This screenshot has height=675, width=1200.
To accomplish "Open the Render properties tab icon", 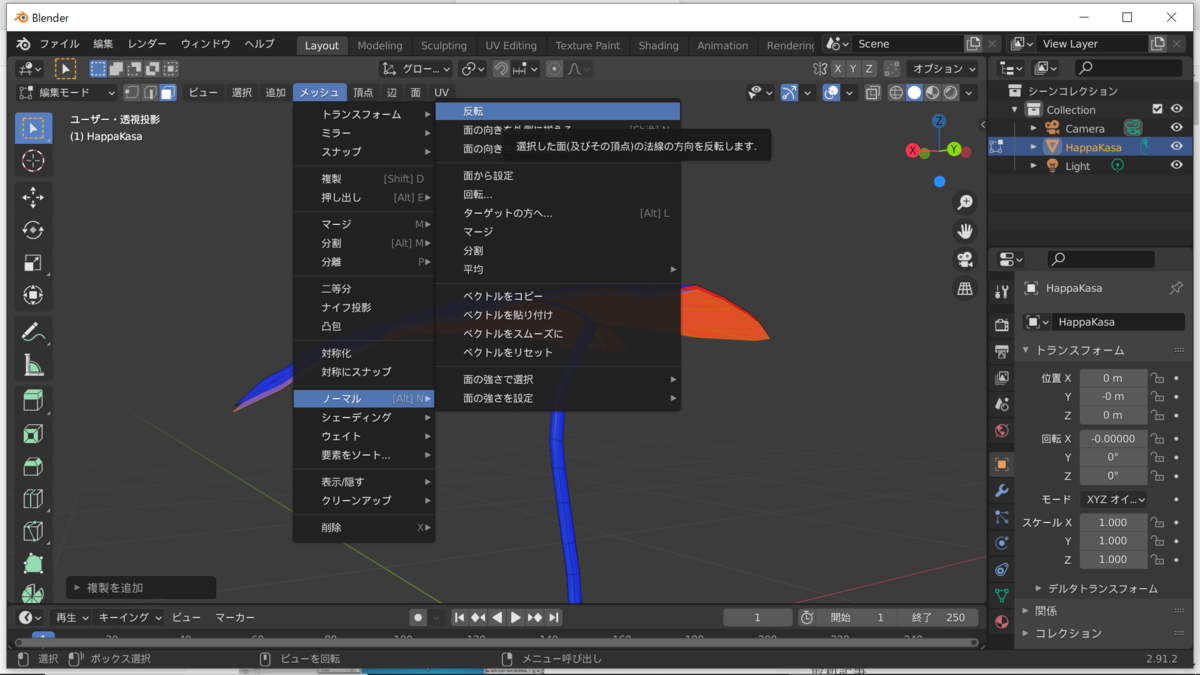I will (1002, 325).
